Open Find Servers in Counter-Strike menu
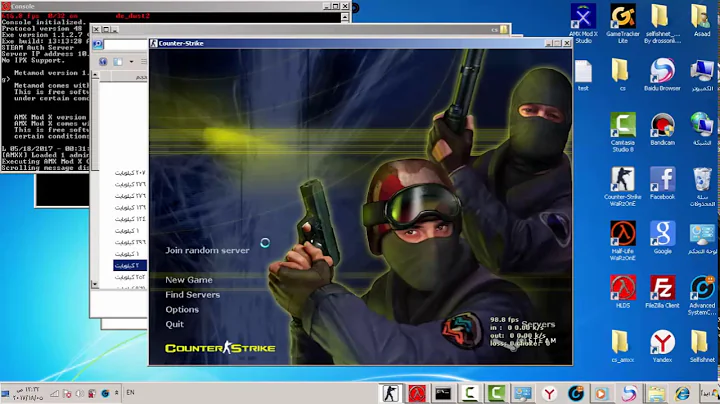 (192, 294)
